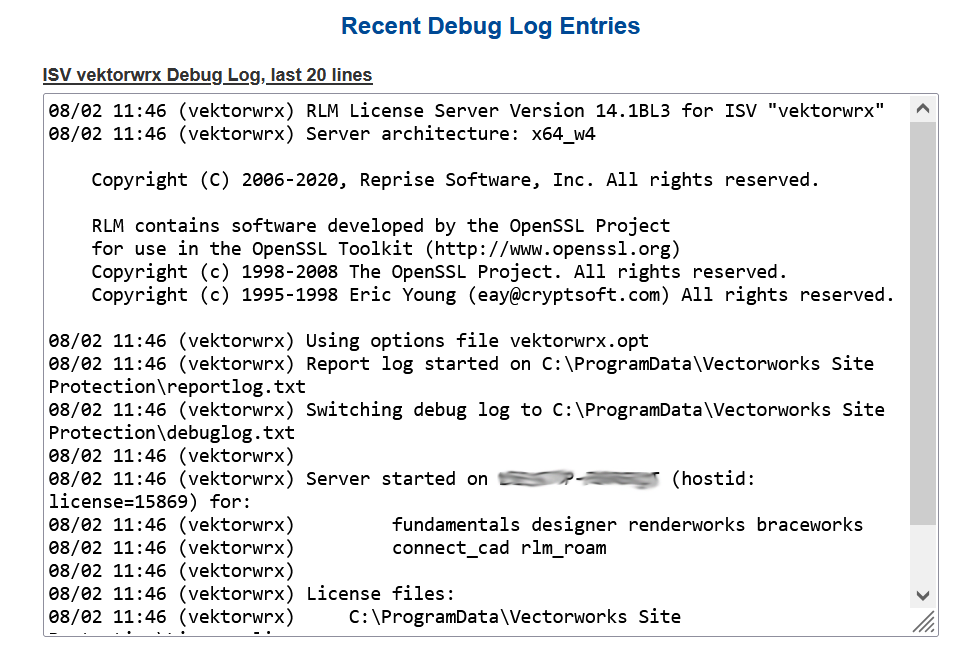Click the "Report log started on" line
The image size is (963, 666).
tap(461, 364)
